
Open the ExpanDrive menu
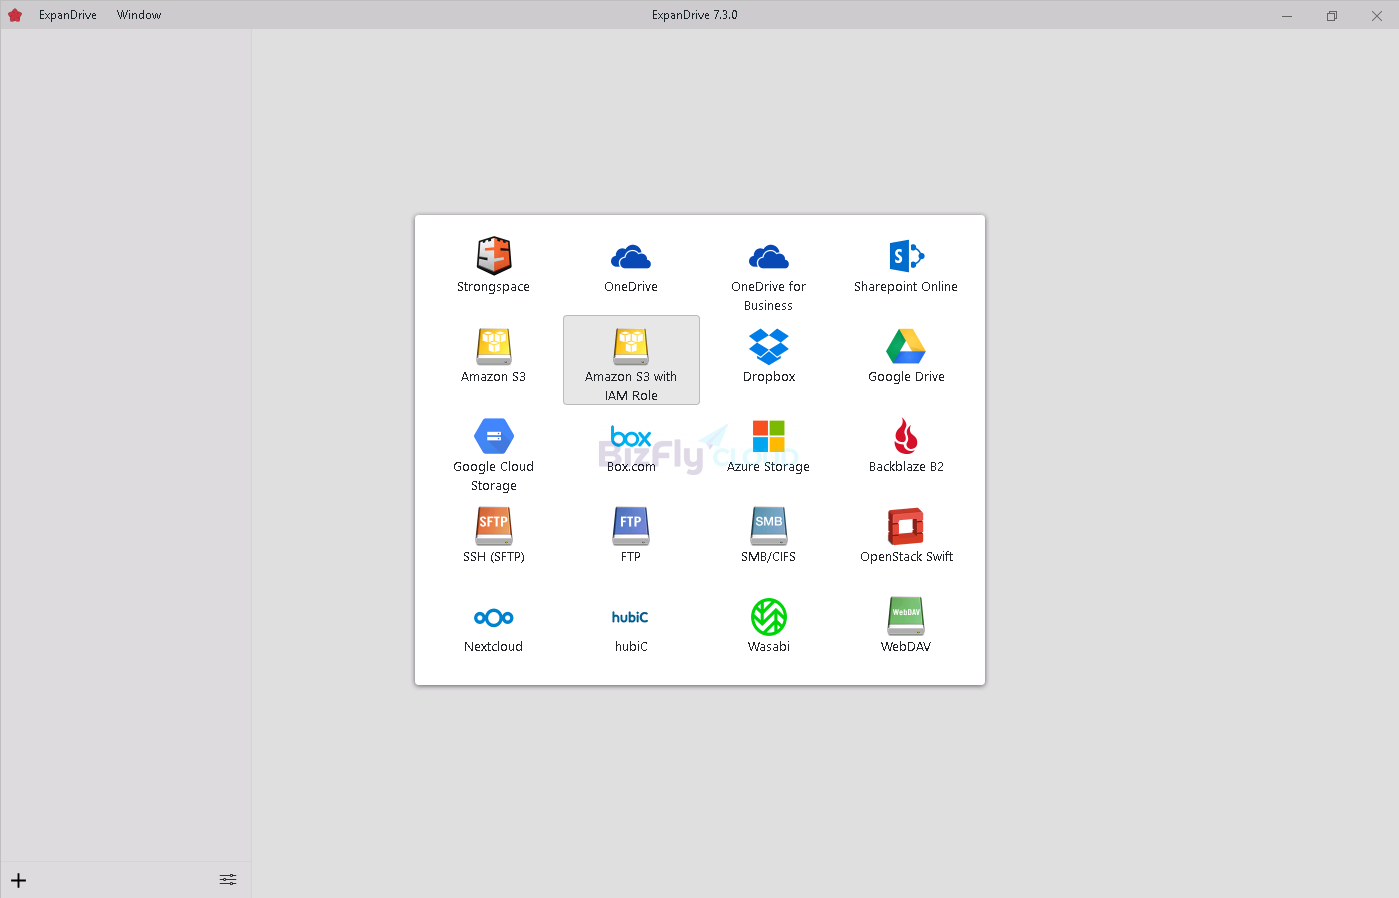tap(68, 15)
